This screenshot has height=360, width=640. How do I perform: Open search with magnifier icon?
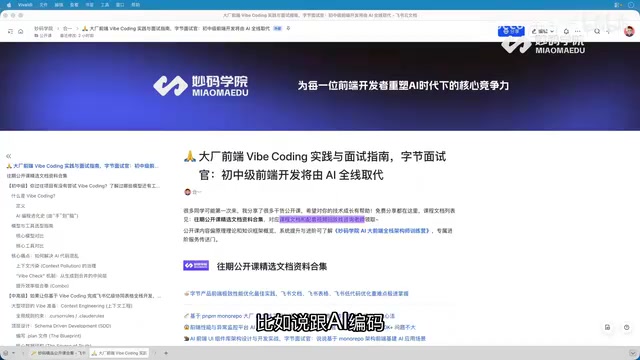click(x=597, y=31)
